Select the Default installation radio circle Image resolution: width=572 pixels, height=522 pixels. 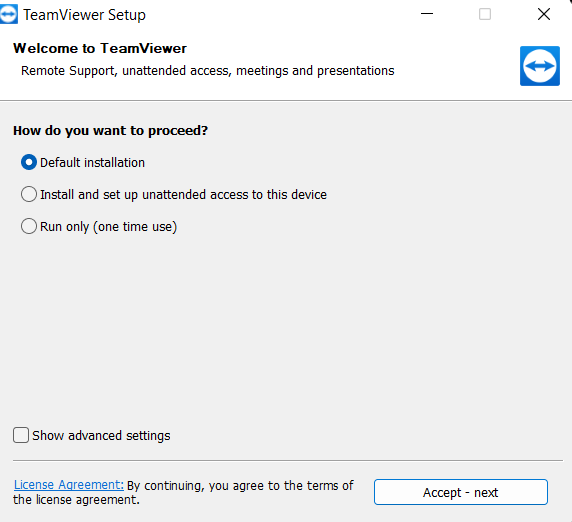point(29,162)
